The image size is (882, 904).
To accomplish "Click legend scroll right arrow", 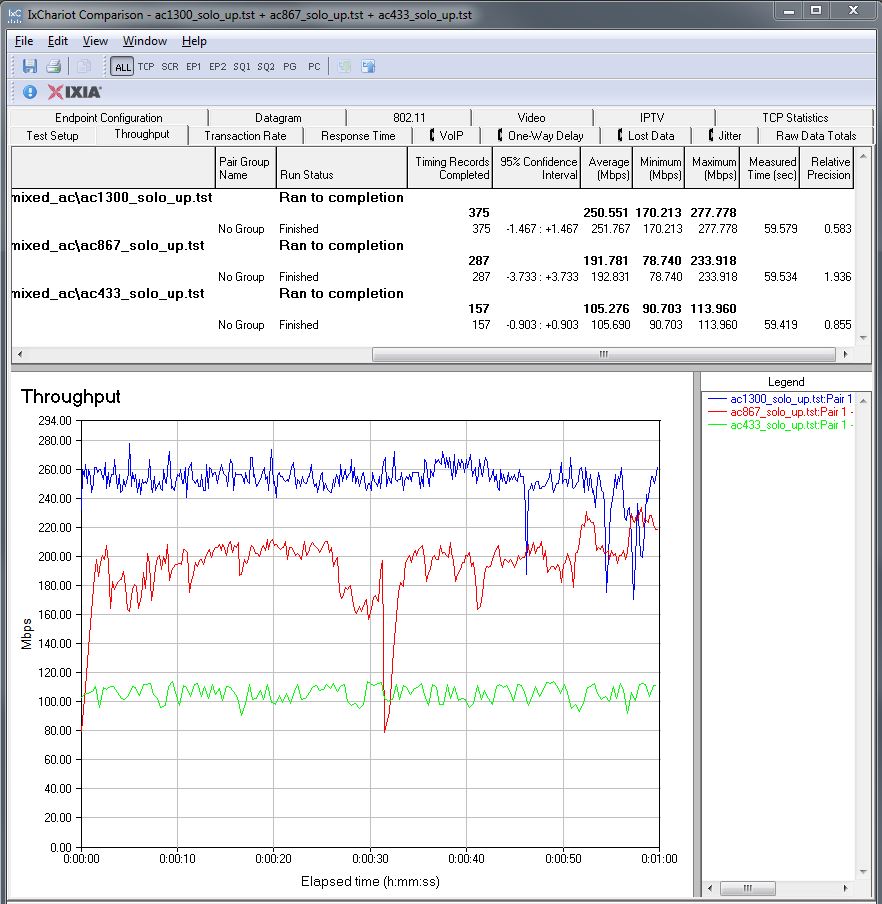I will tap(845, 888).
